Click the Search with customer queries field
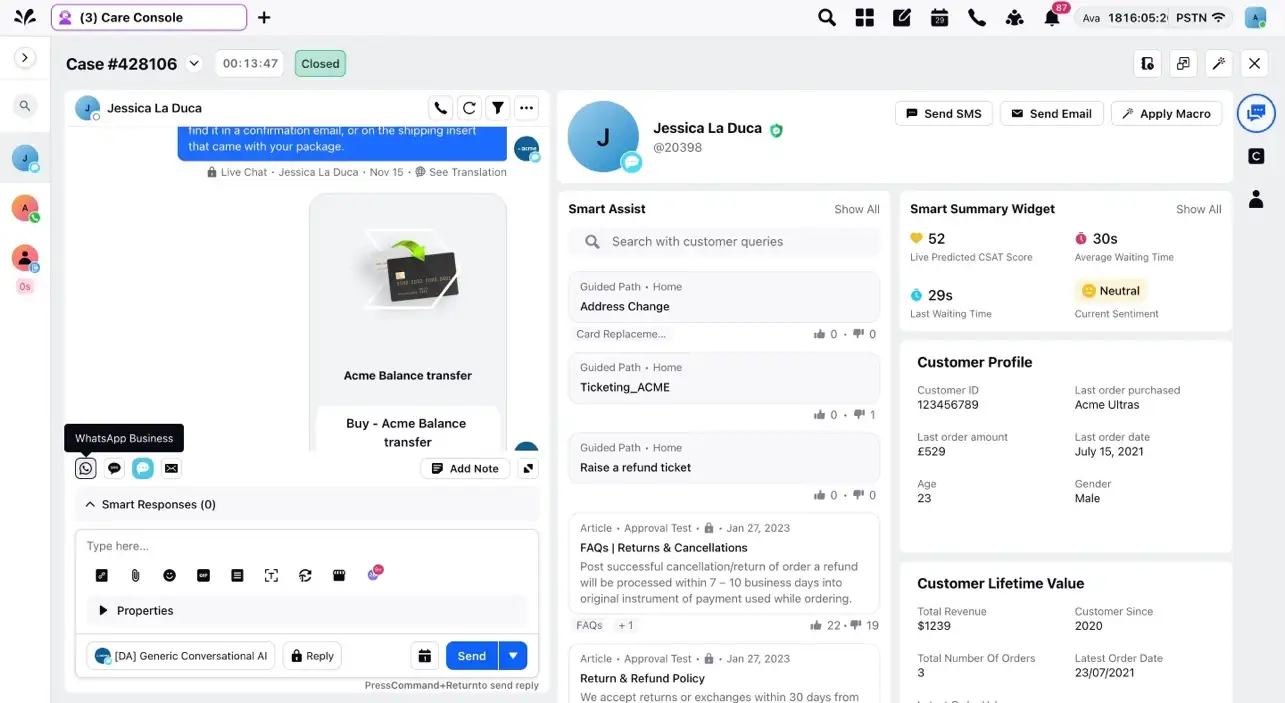This screenshot has height=703, width=1285. coord(725,241)
